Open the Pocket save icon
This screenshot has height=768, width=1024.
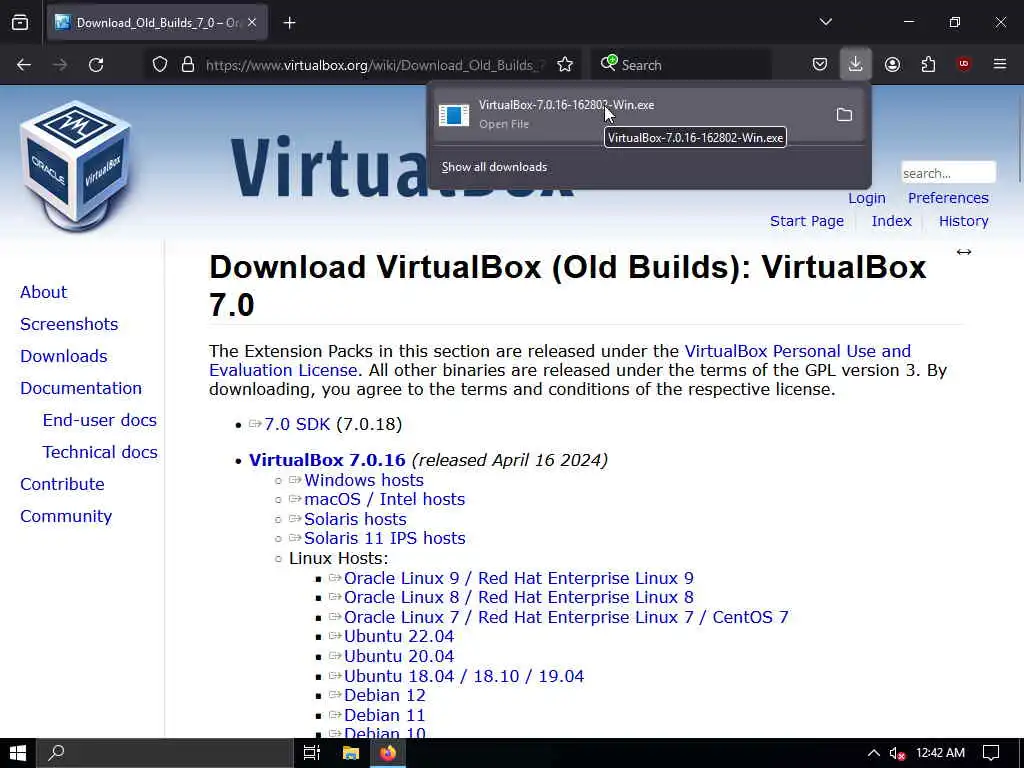tap(820, 65)
